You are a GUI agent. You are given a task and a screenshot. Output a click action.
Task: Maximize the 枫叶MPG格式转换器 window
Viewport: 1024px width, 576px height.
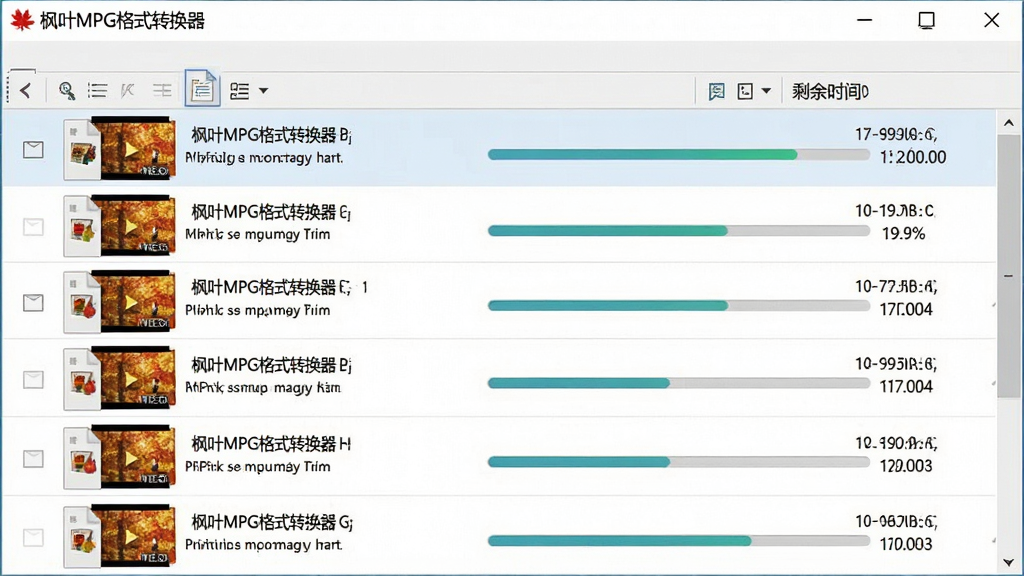point(926,20)
